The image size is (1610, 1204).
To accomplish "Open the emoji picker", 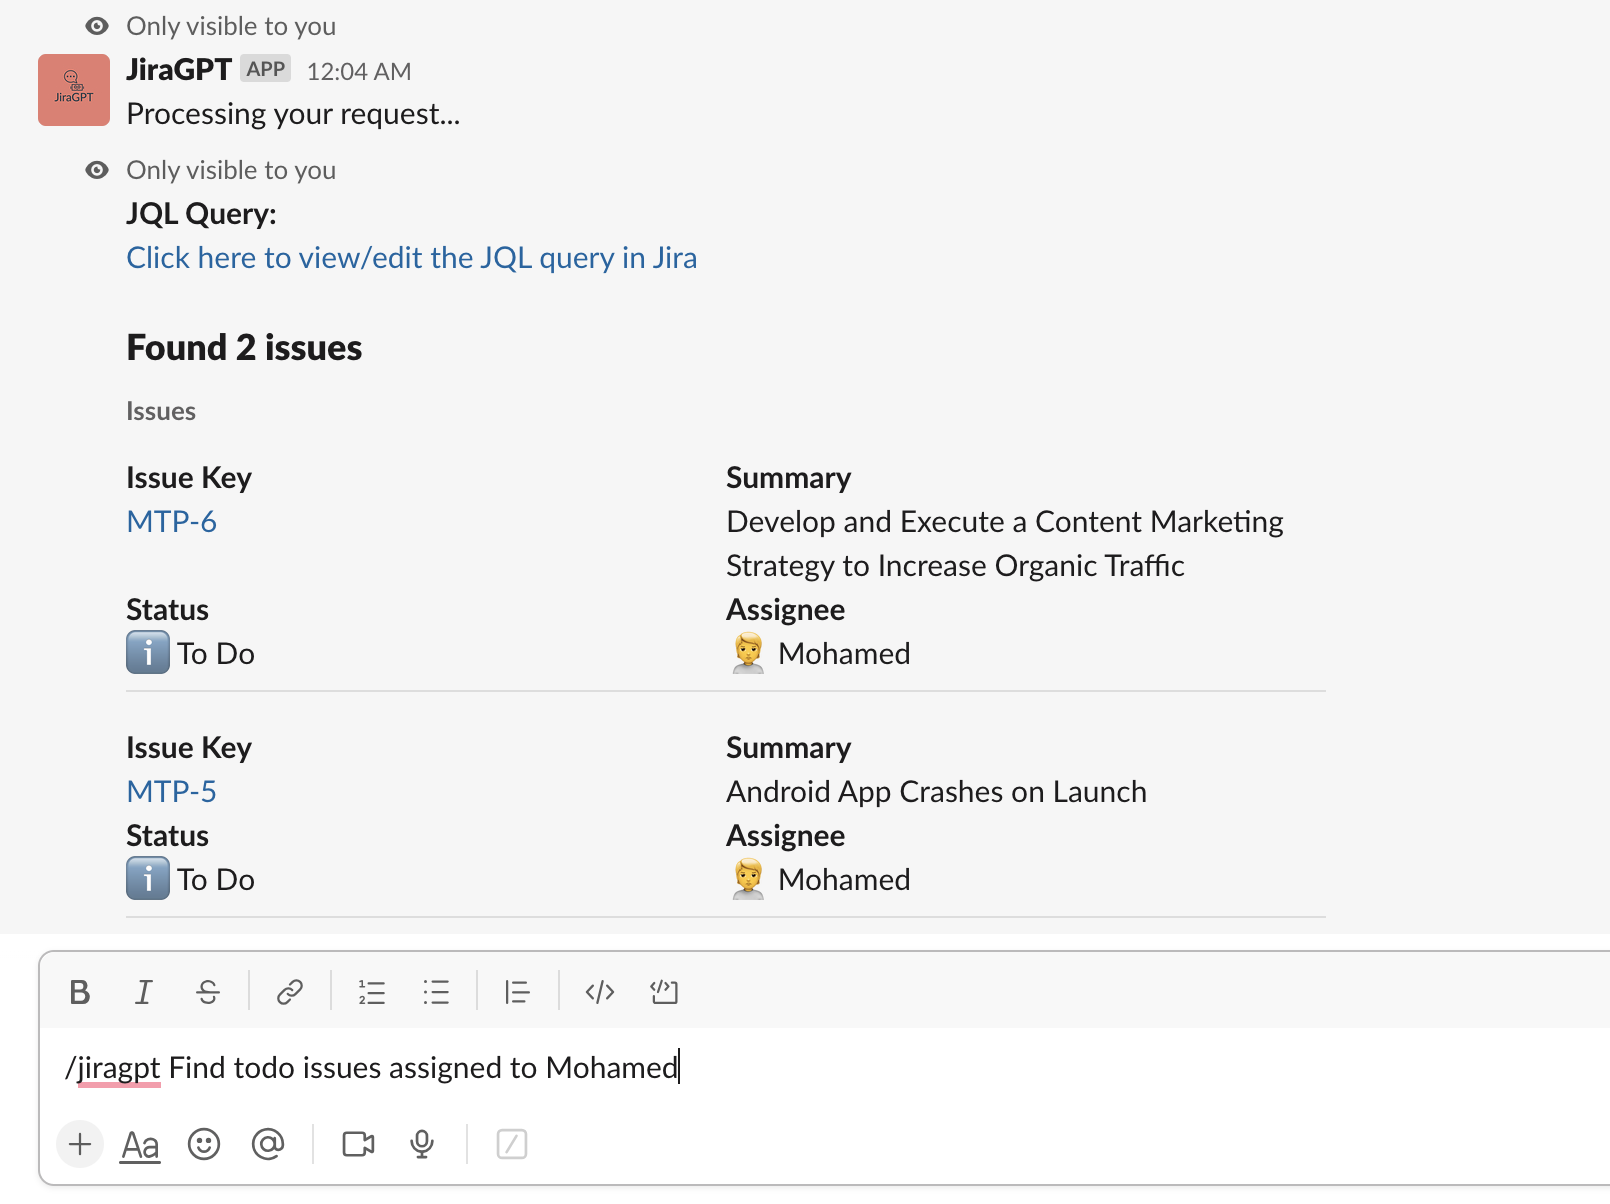I will coord(204,1144).
